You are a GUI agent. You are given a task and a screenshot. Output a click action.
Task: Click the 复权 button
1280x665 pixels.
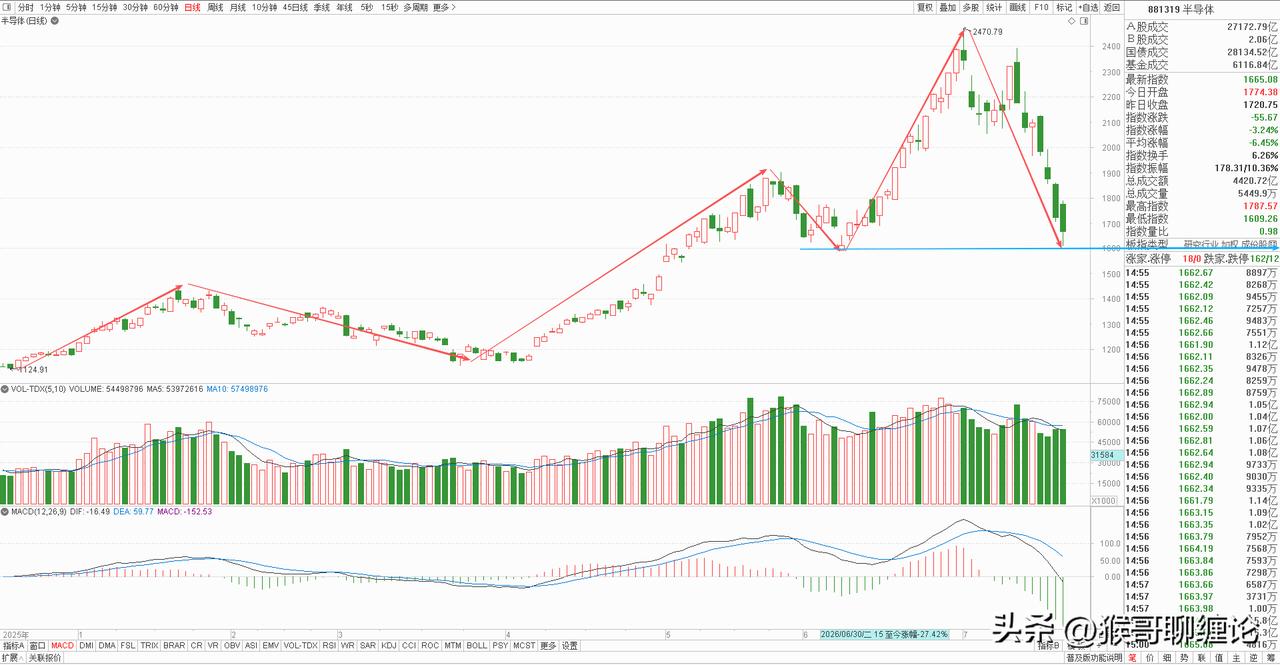[925, 7]
